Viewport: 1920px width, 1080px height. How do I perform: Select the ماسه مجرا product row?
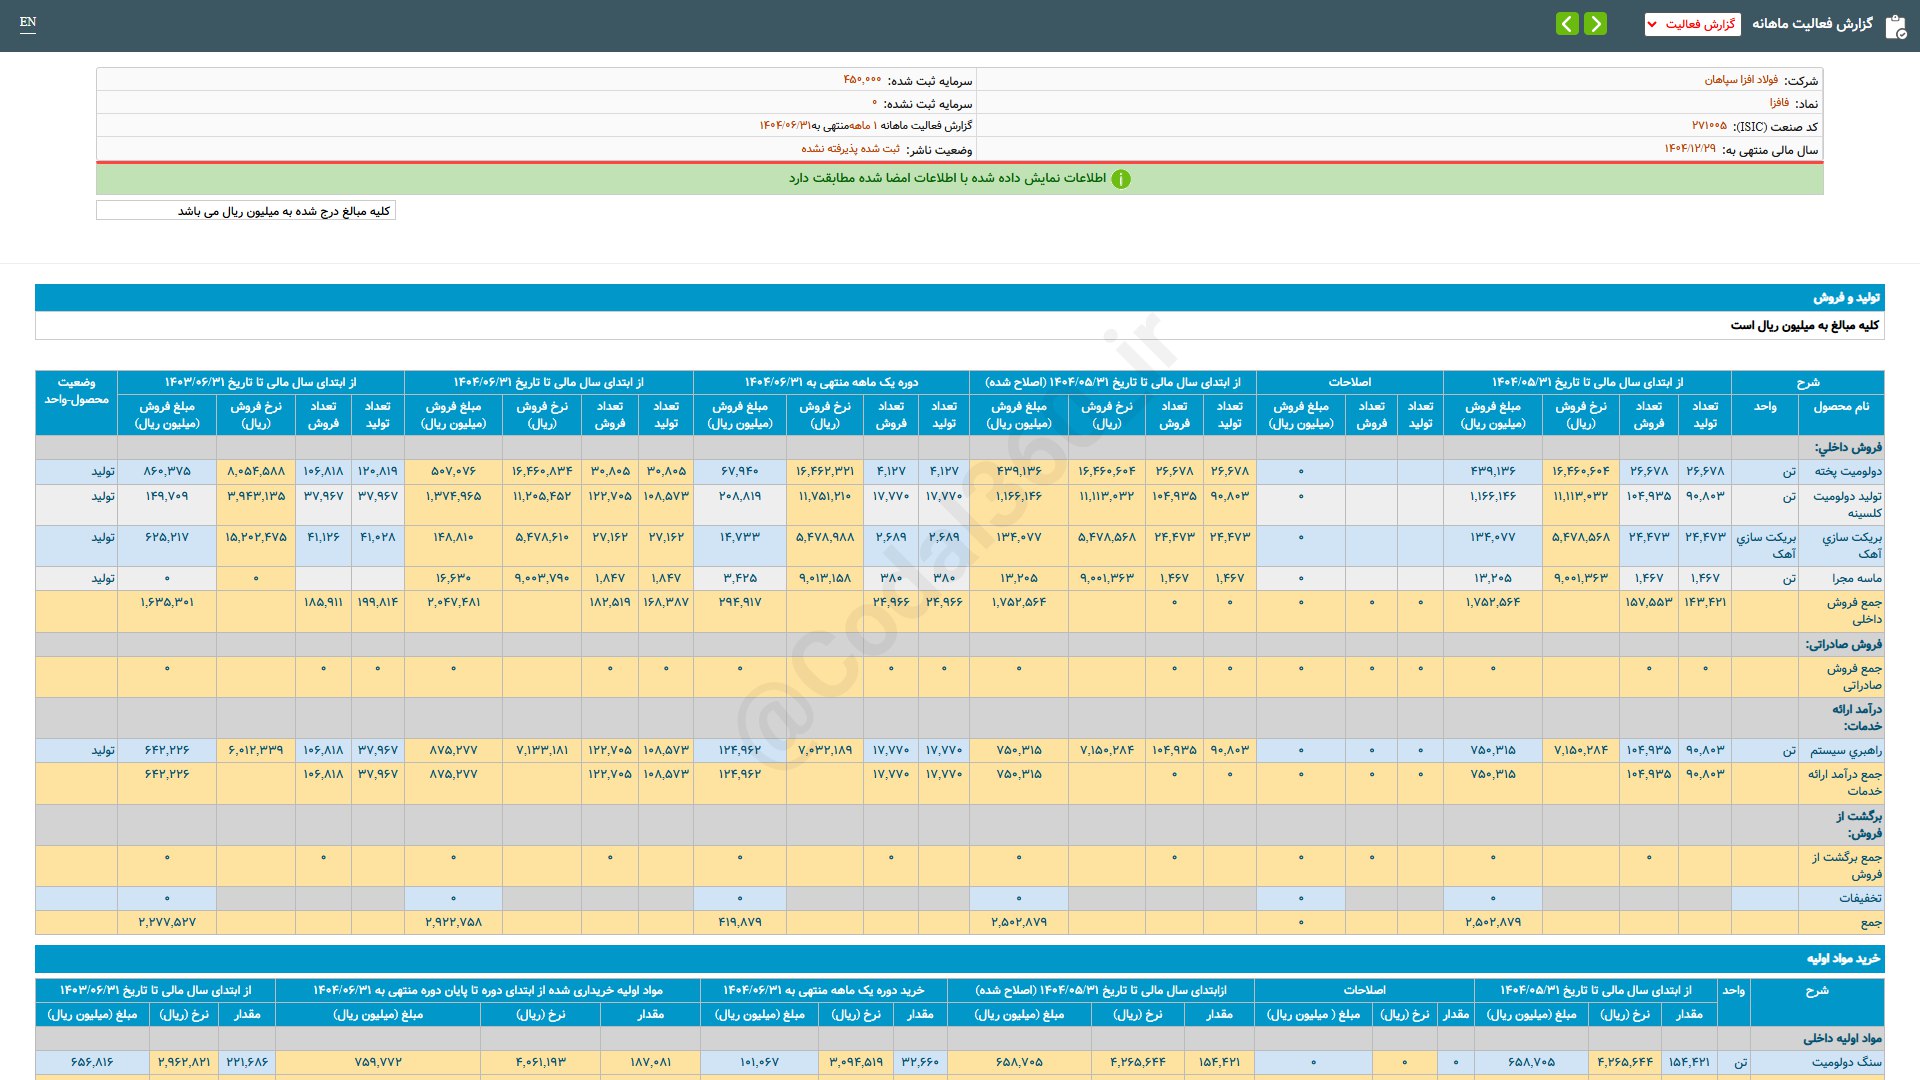[x=1856, y=578]
